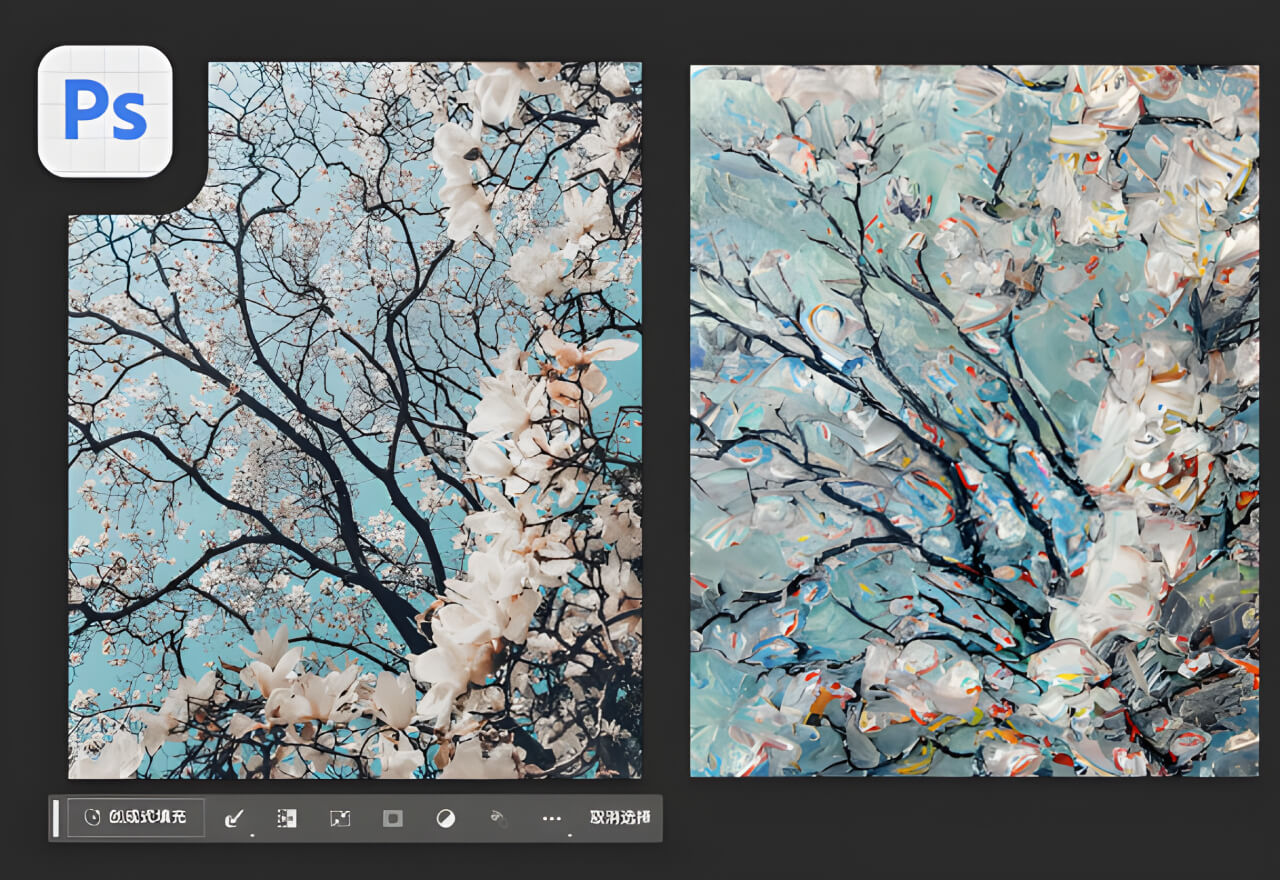This screenshot has width=1280, height=880.
Task: Select the Transform Image icon
Action: [340, 817]
